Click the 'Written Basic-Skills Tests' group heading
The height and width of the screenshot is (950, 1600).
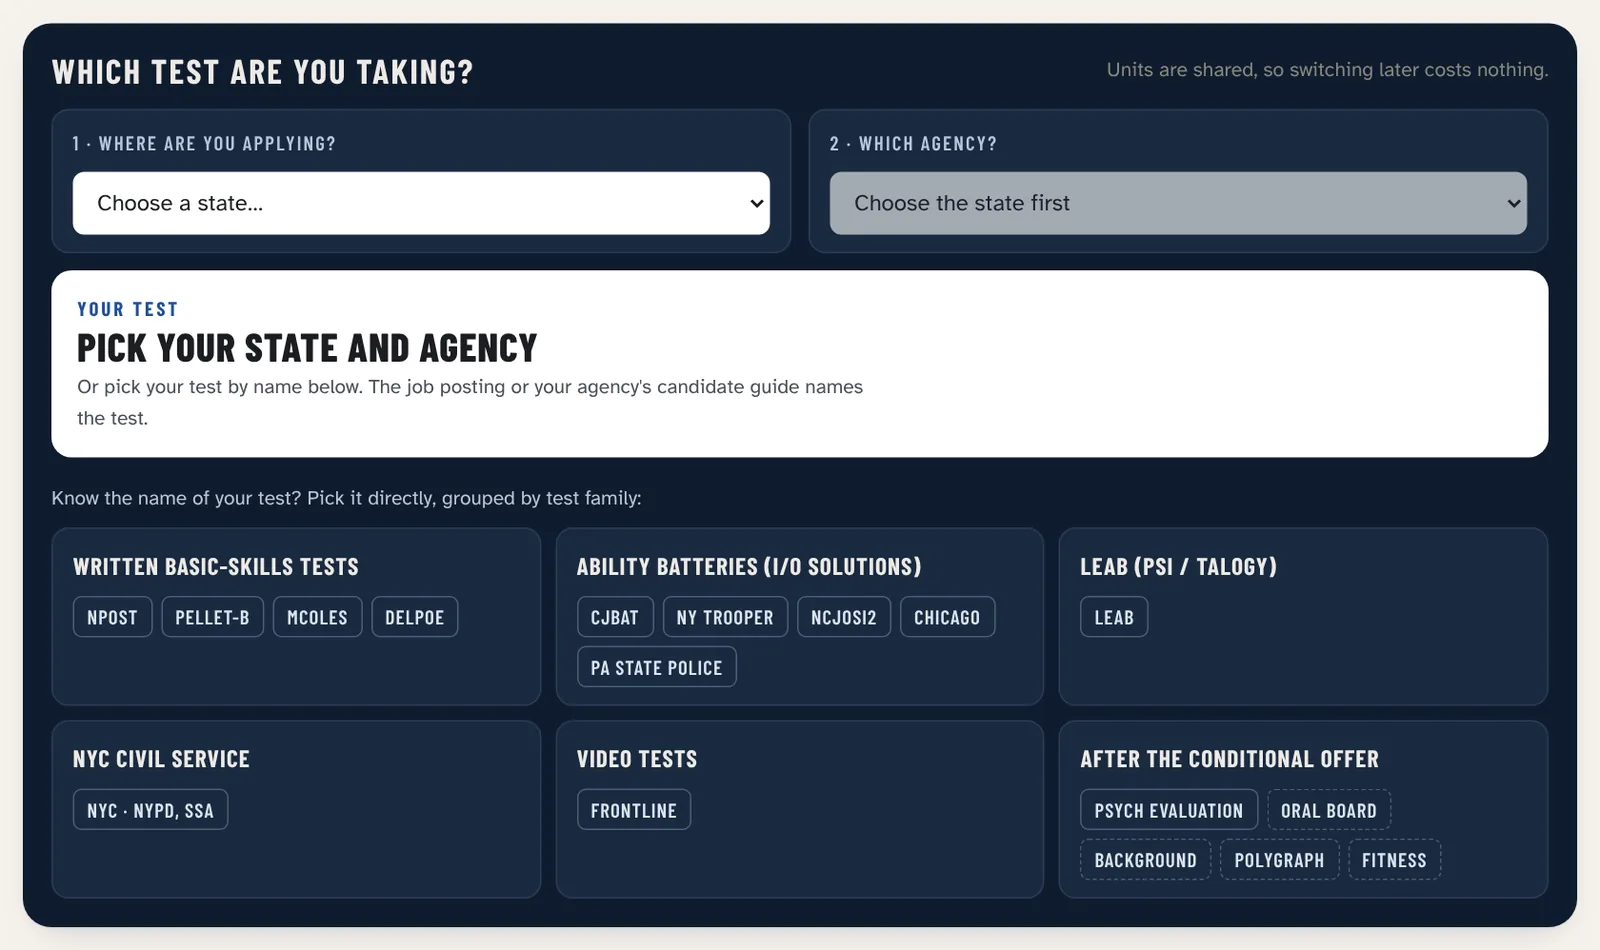pyautogui.click(x=216, y=567)
